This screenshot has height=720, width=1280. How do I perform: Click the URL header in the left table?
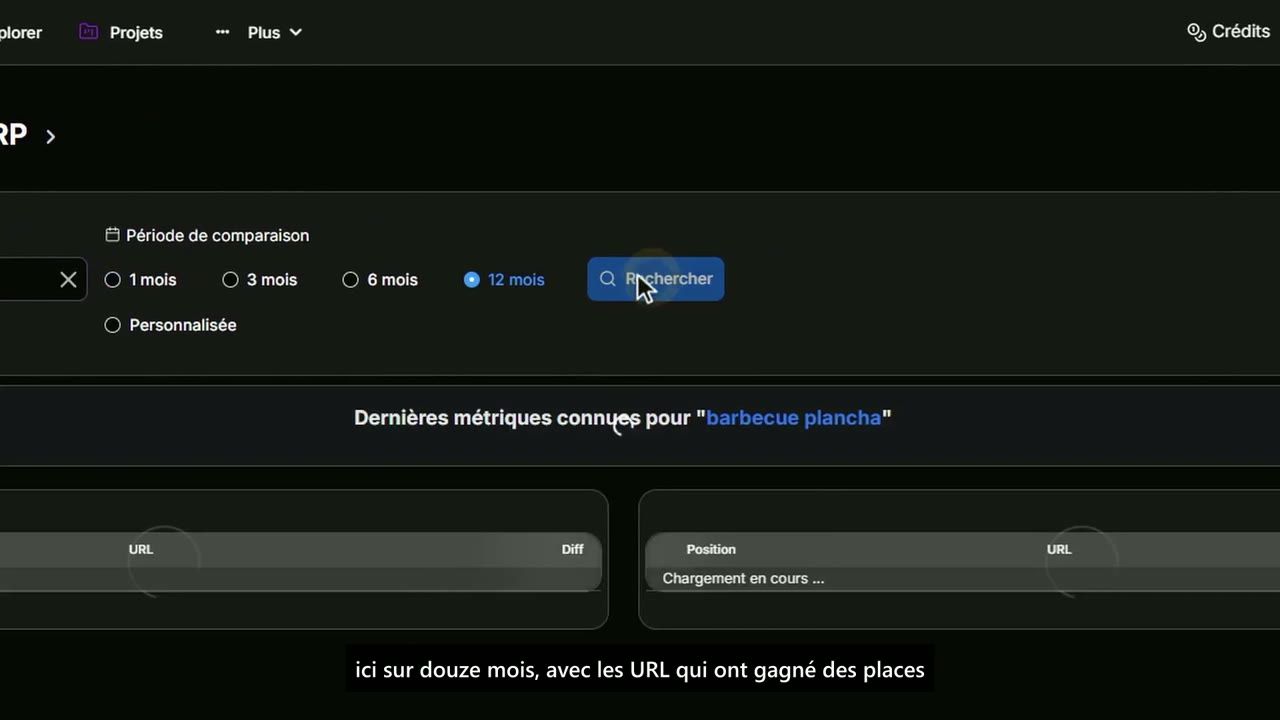click(x=141, y=549)
